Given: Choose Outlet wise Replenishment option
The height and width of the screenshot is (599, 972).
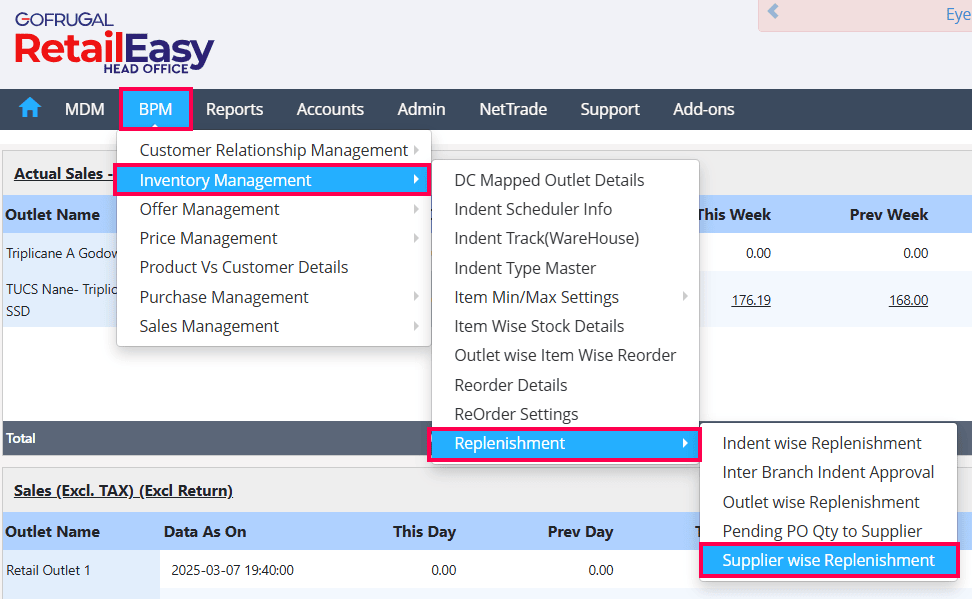Looking at the screenshot, I should coord(821,502).
